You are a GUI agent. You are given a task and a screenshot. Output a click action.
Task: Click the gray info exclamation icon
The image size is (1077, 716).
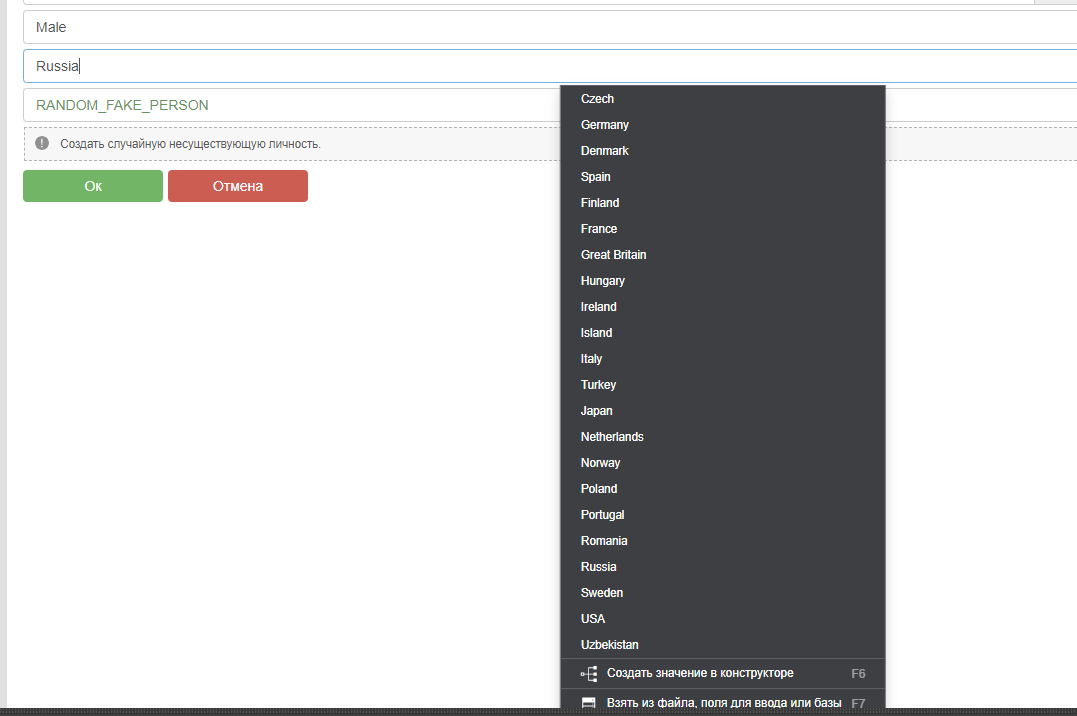pos(42,143)
